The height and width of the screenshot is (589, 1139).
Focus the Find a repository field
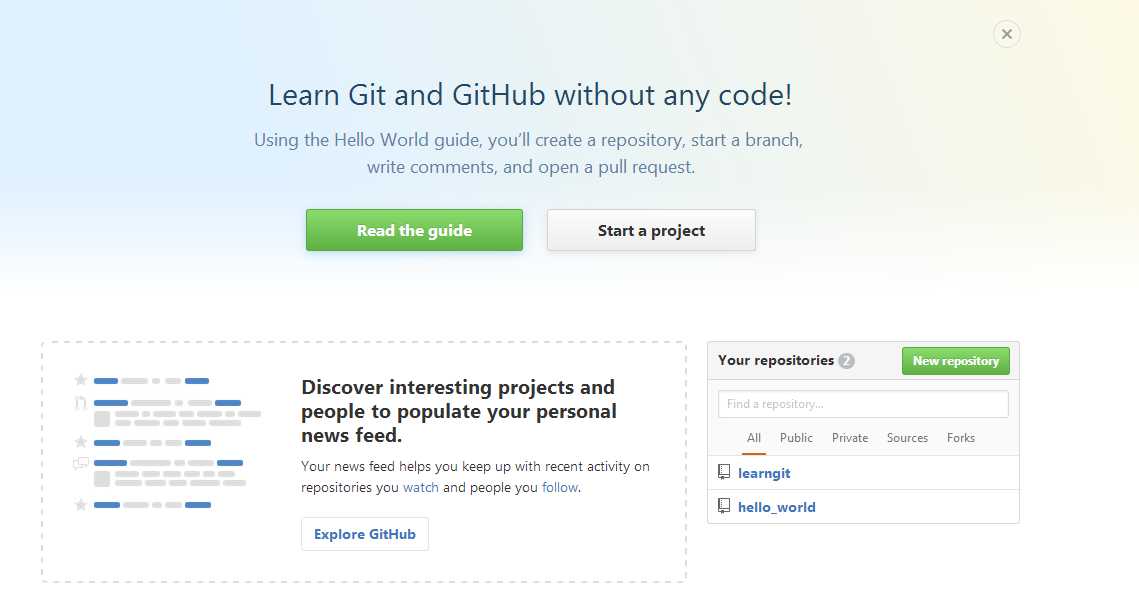pos(863,404)
